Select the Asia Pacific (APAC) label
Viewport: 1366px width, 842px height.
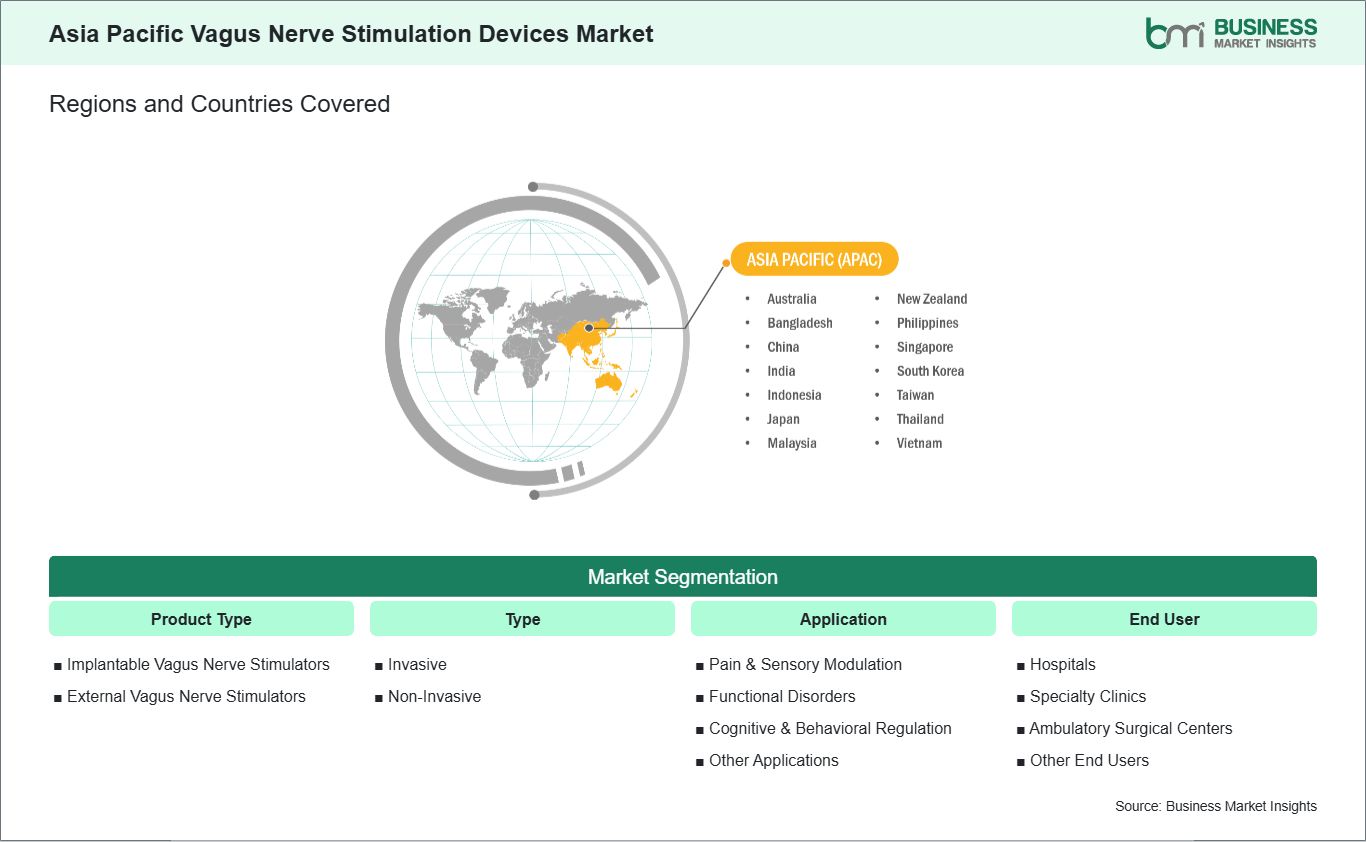coord(814,260)
